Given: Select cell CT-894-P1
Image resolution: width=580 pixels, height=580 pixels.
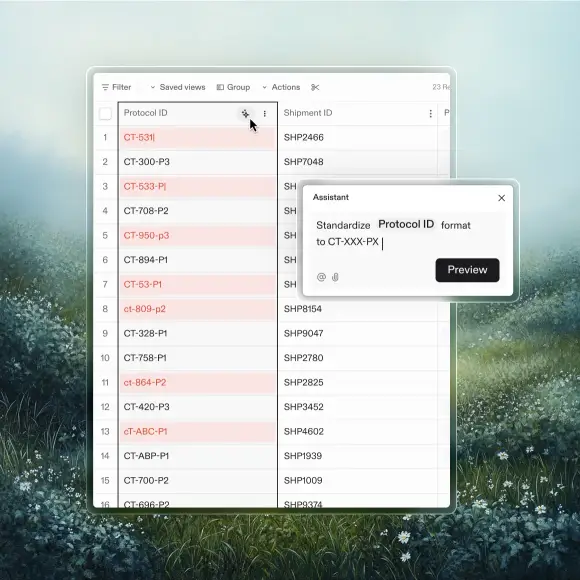Looking at the screenshot, I should [198, 260].
